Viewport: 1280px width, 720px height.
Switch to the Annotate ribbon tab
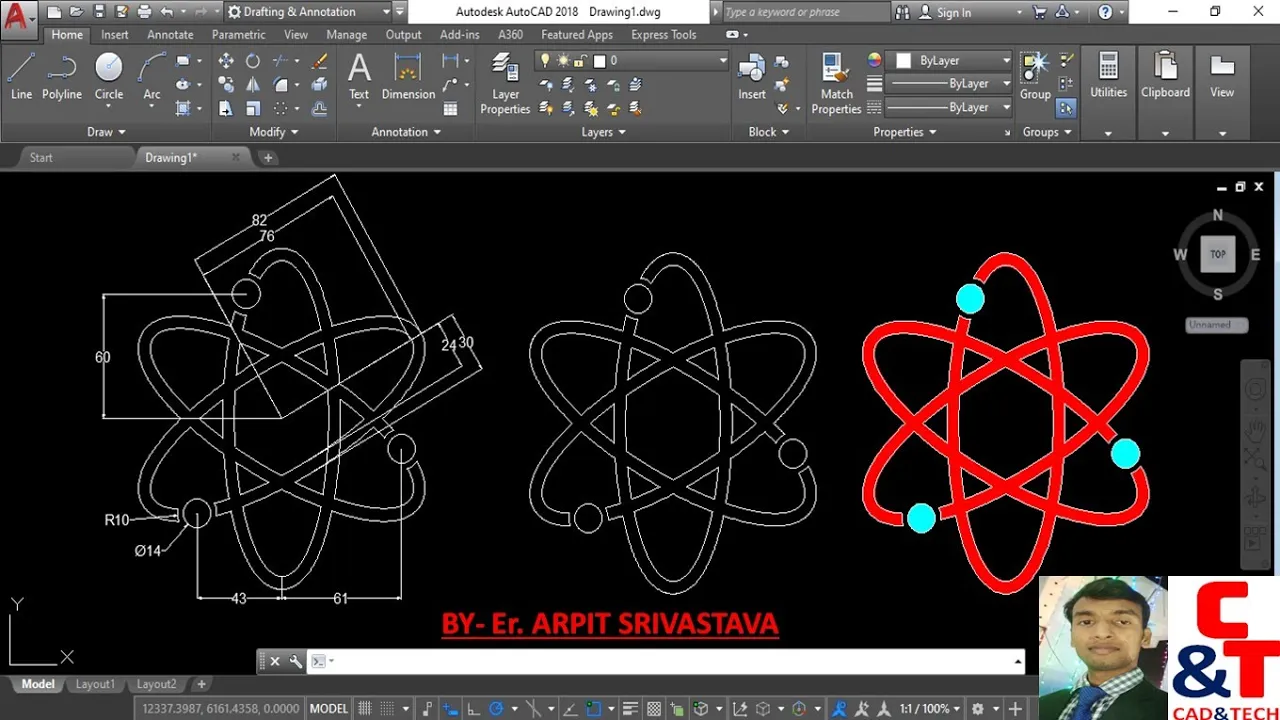[x=170, y=34]
